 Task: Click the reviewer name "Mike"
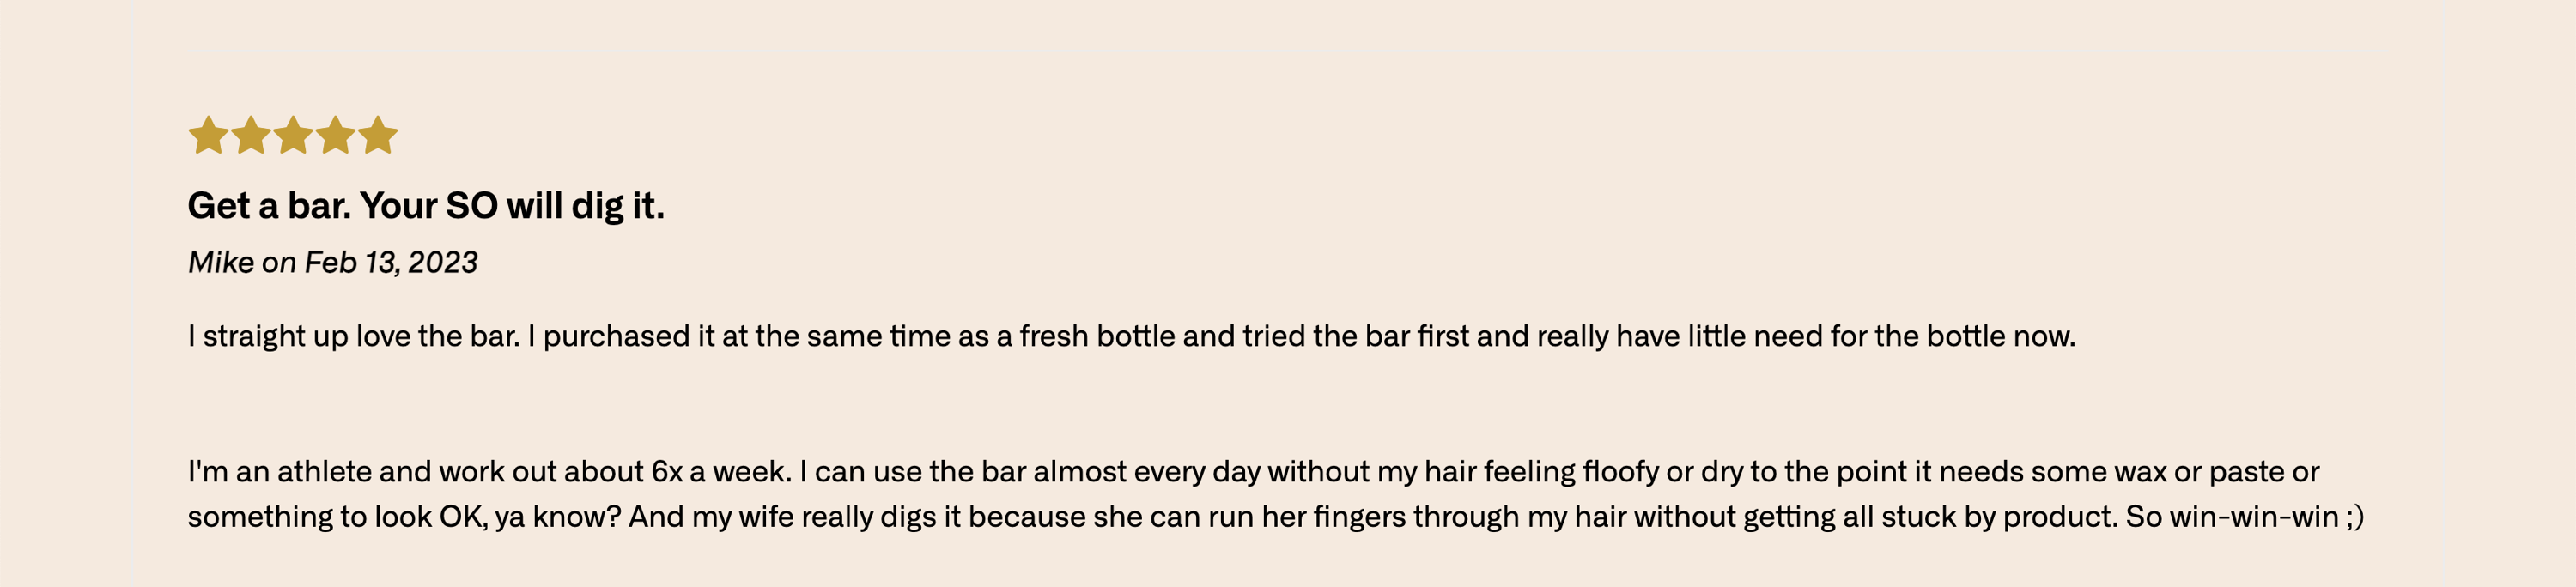coord(221,262)
